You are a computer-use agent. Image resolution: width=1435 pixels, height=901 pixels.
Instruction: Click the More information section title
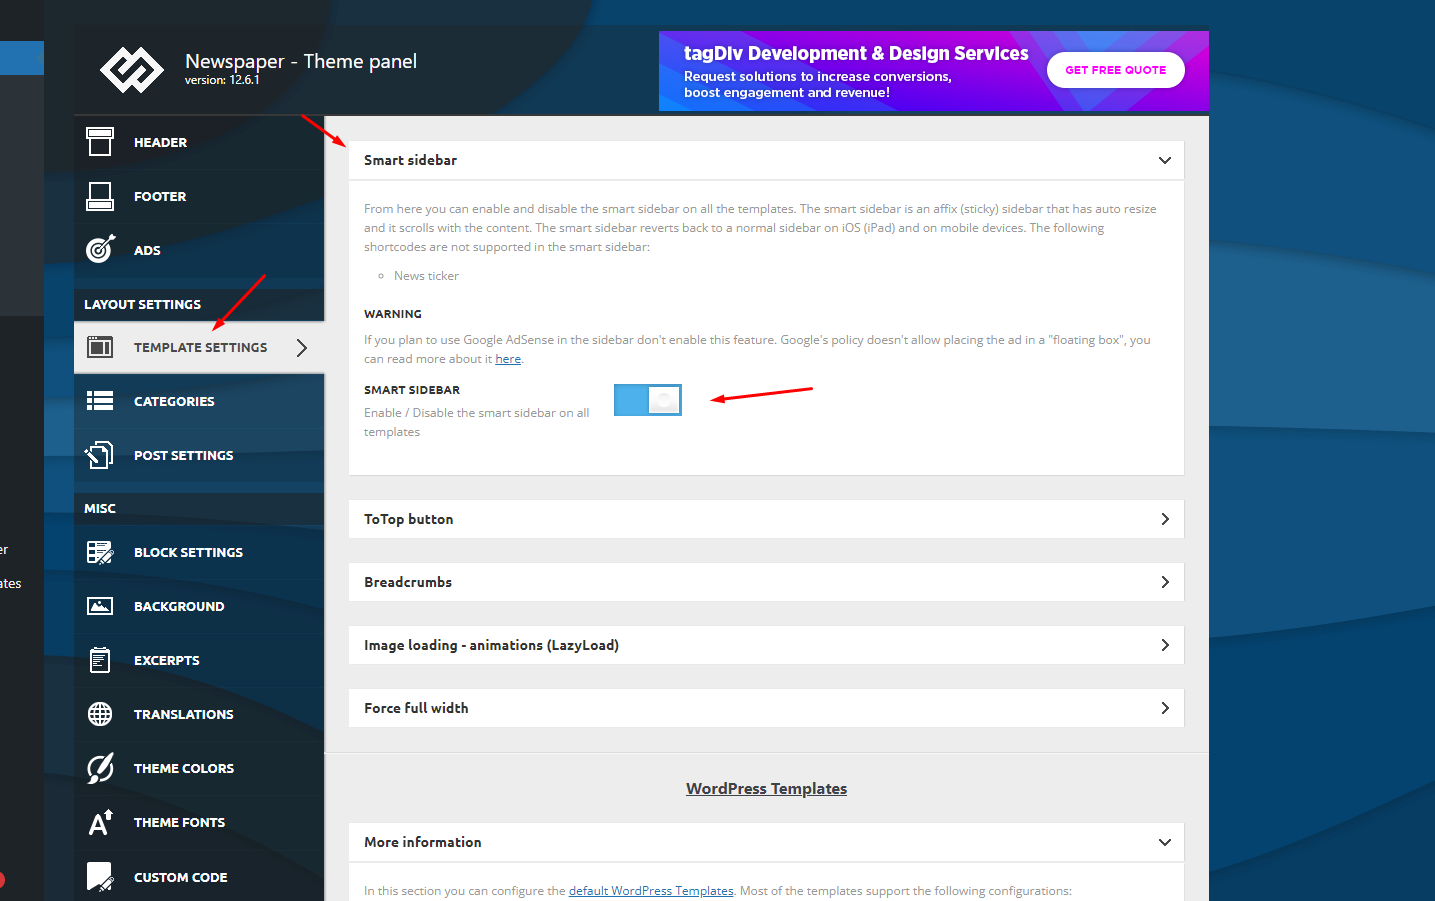click(x=423, y=842)
